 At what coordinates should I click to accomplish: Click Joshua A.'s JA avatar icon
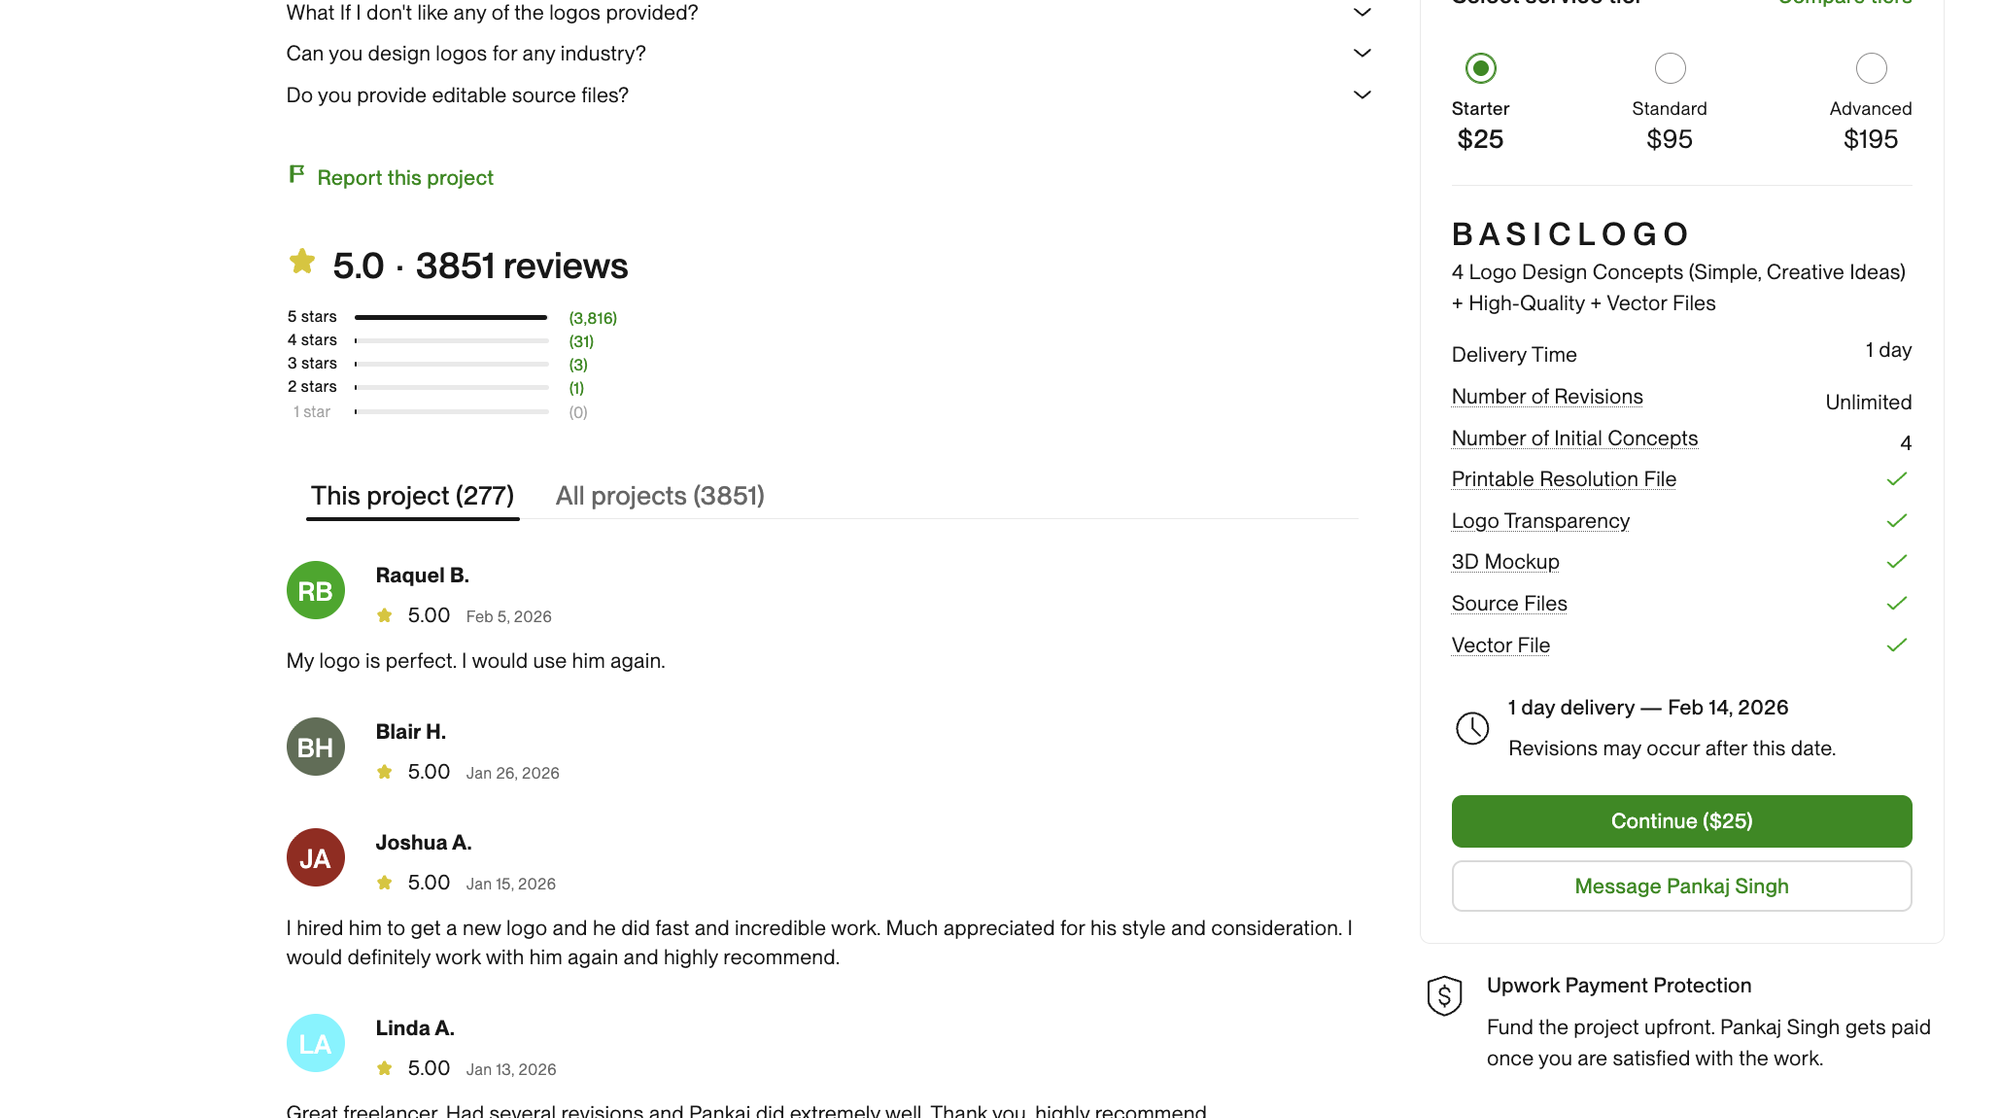tap(315, 858)
